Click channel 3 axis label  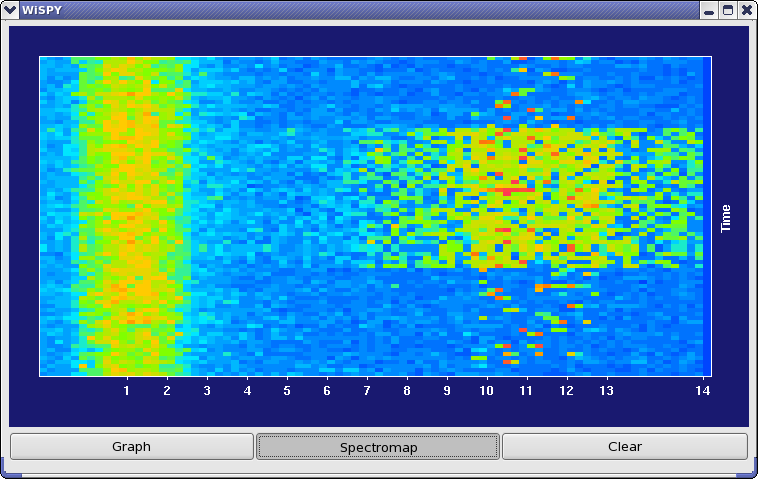point(207,391)
